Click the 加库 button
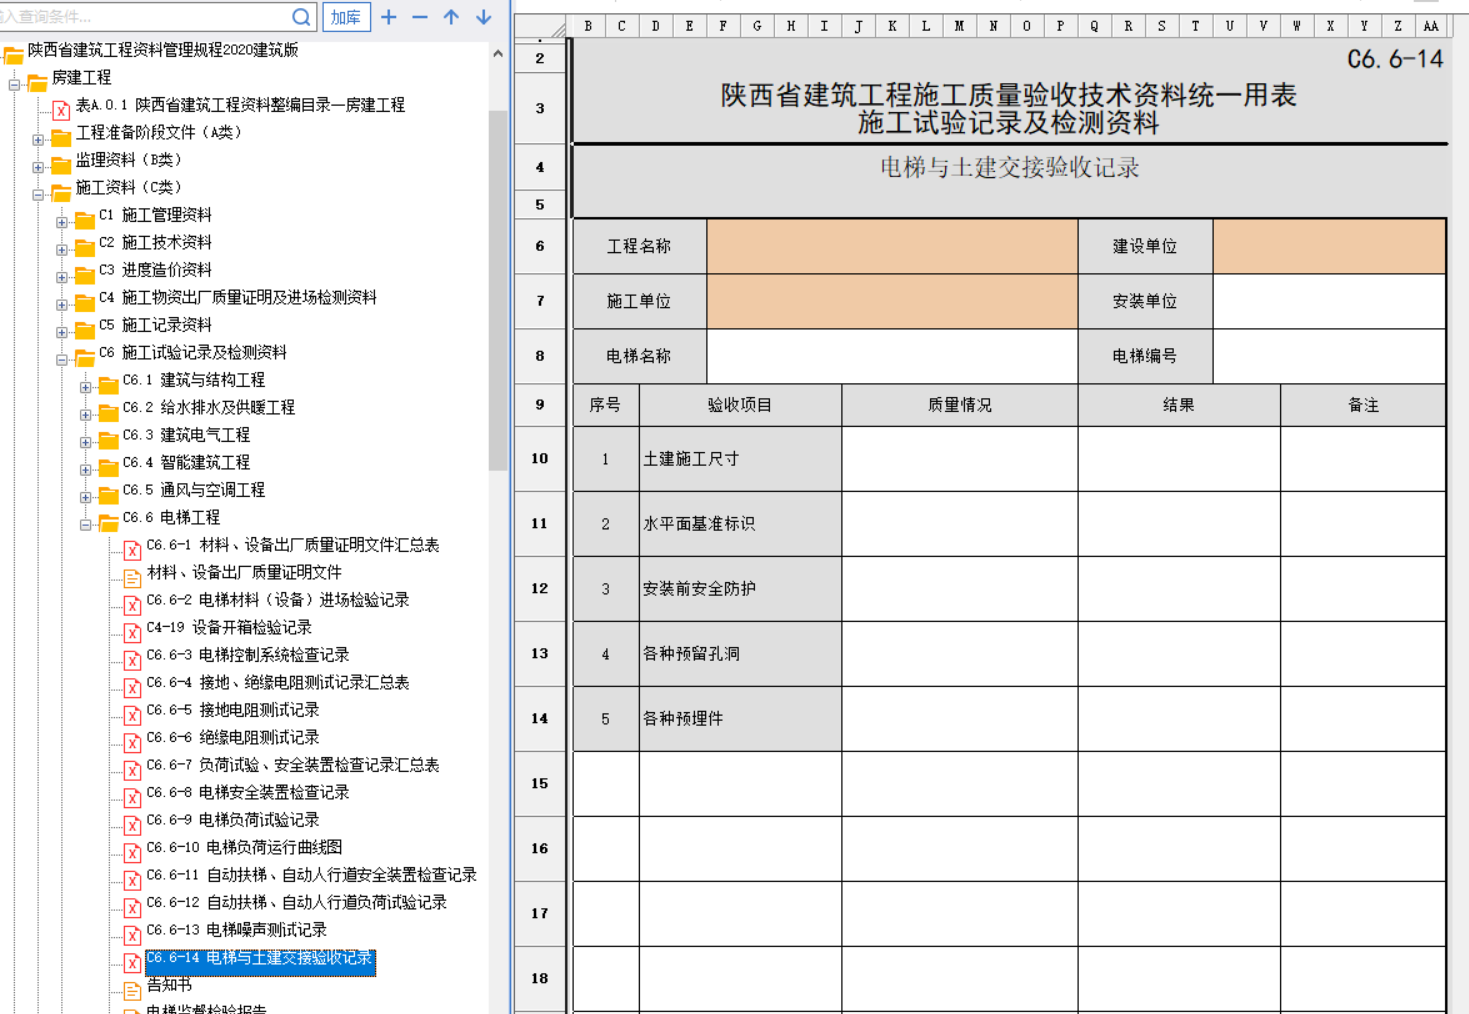This screenshot has height=1014, width=1469. coord(346,17)
